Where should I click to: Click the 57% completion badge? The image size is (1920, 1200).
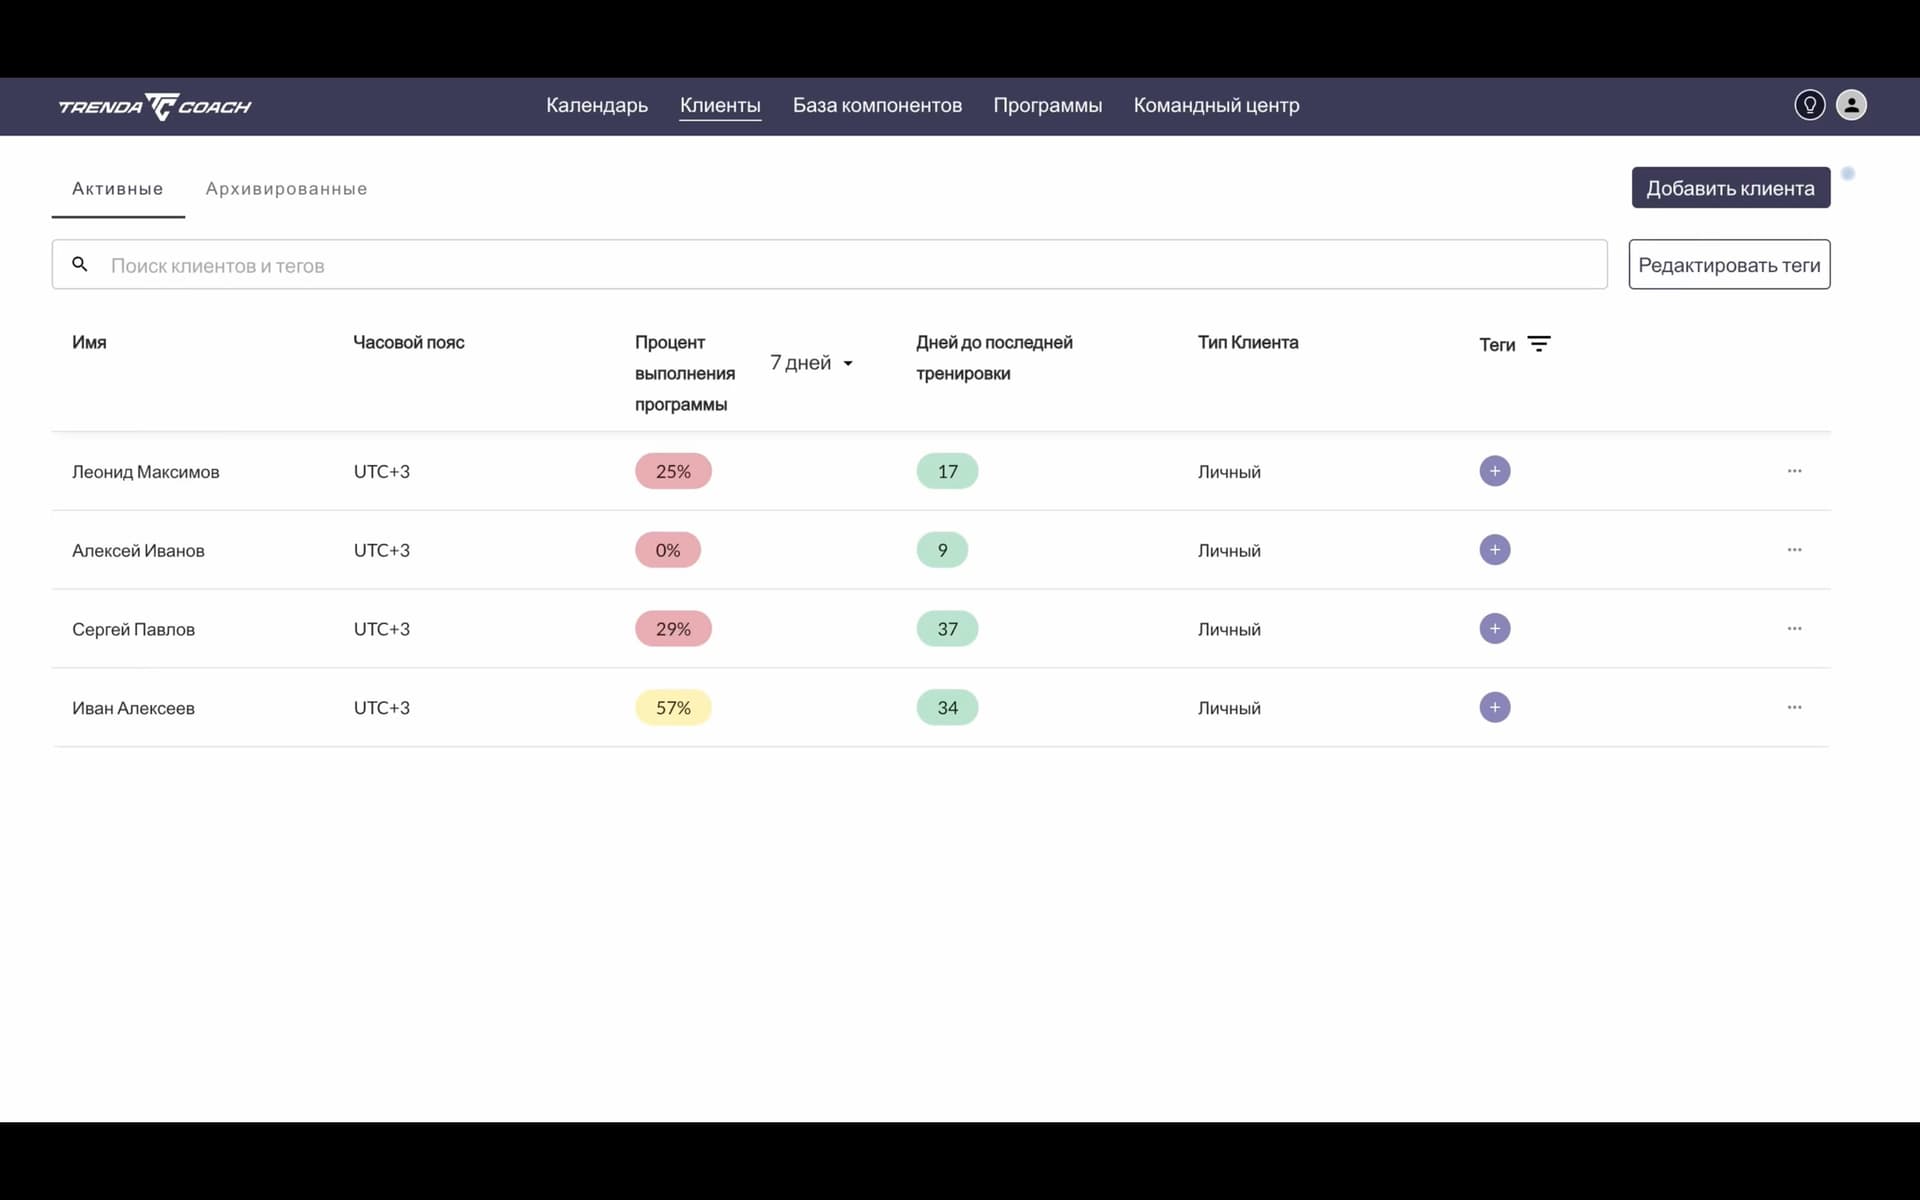pyautogui.click(x=673, y=708)
